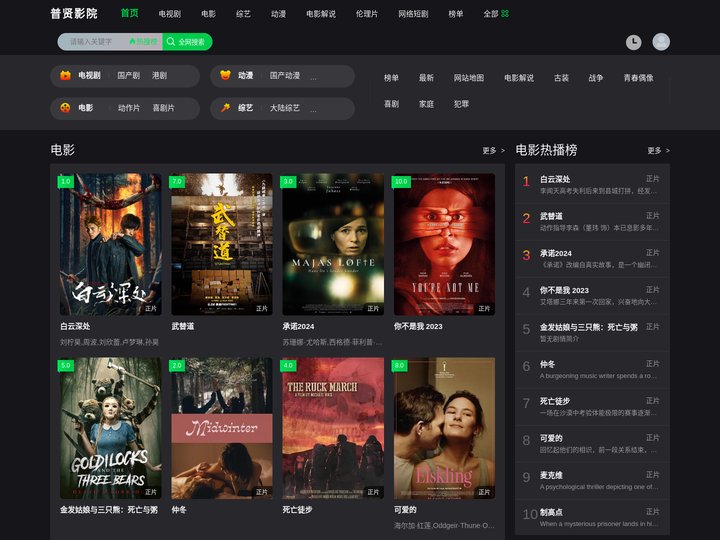Screen dimensions: 720x540
Task: Click the 喜剧 tag link
Action: click(391, 104)
